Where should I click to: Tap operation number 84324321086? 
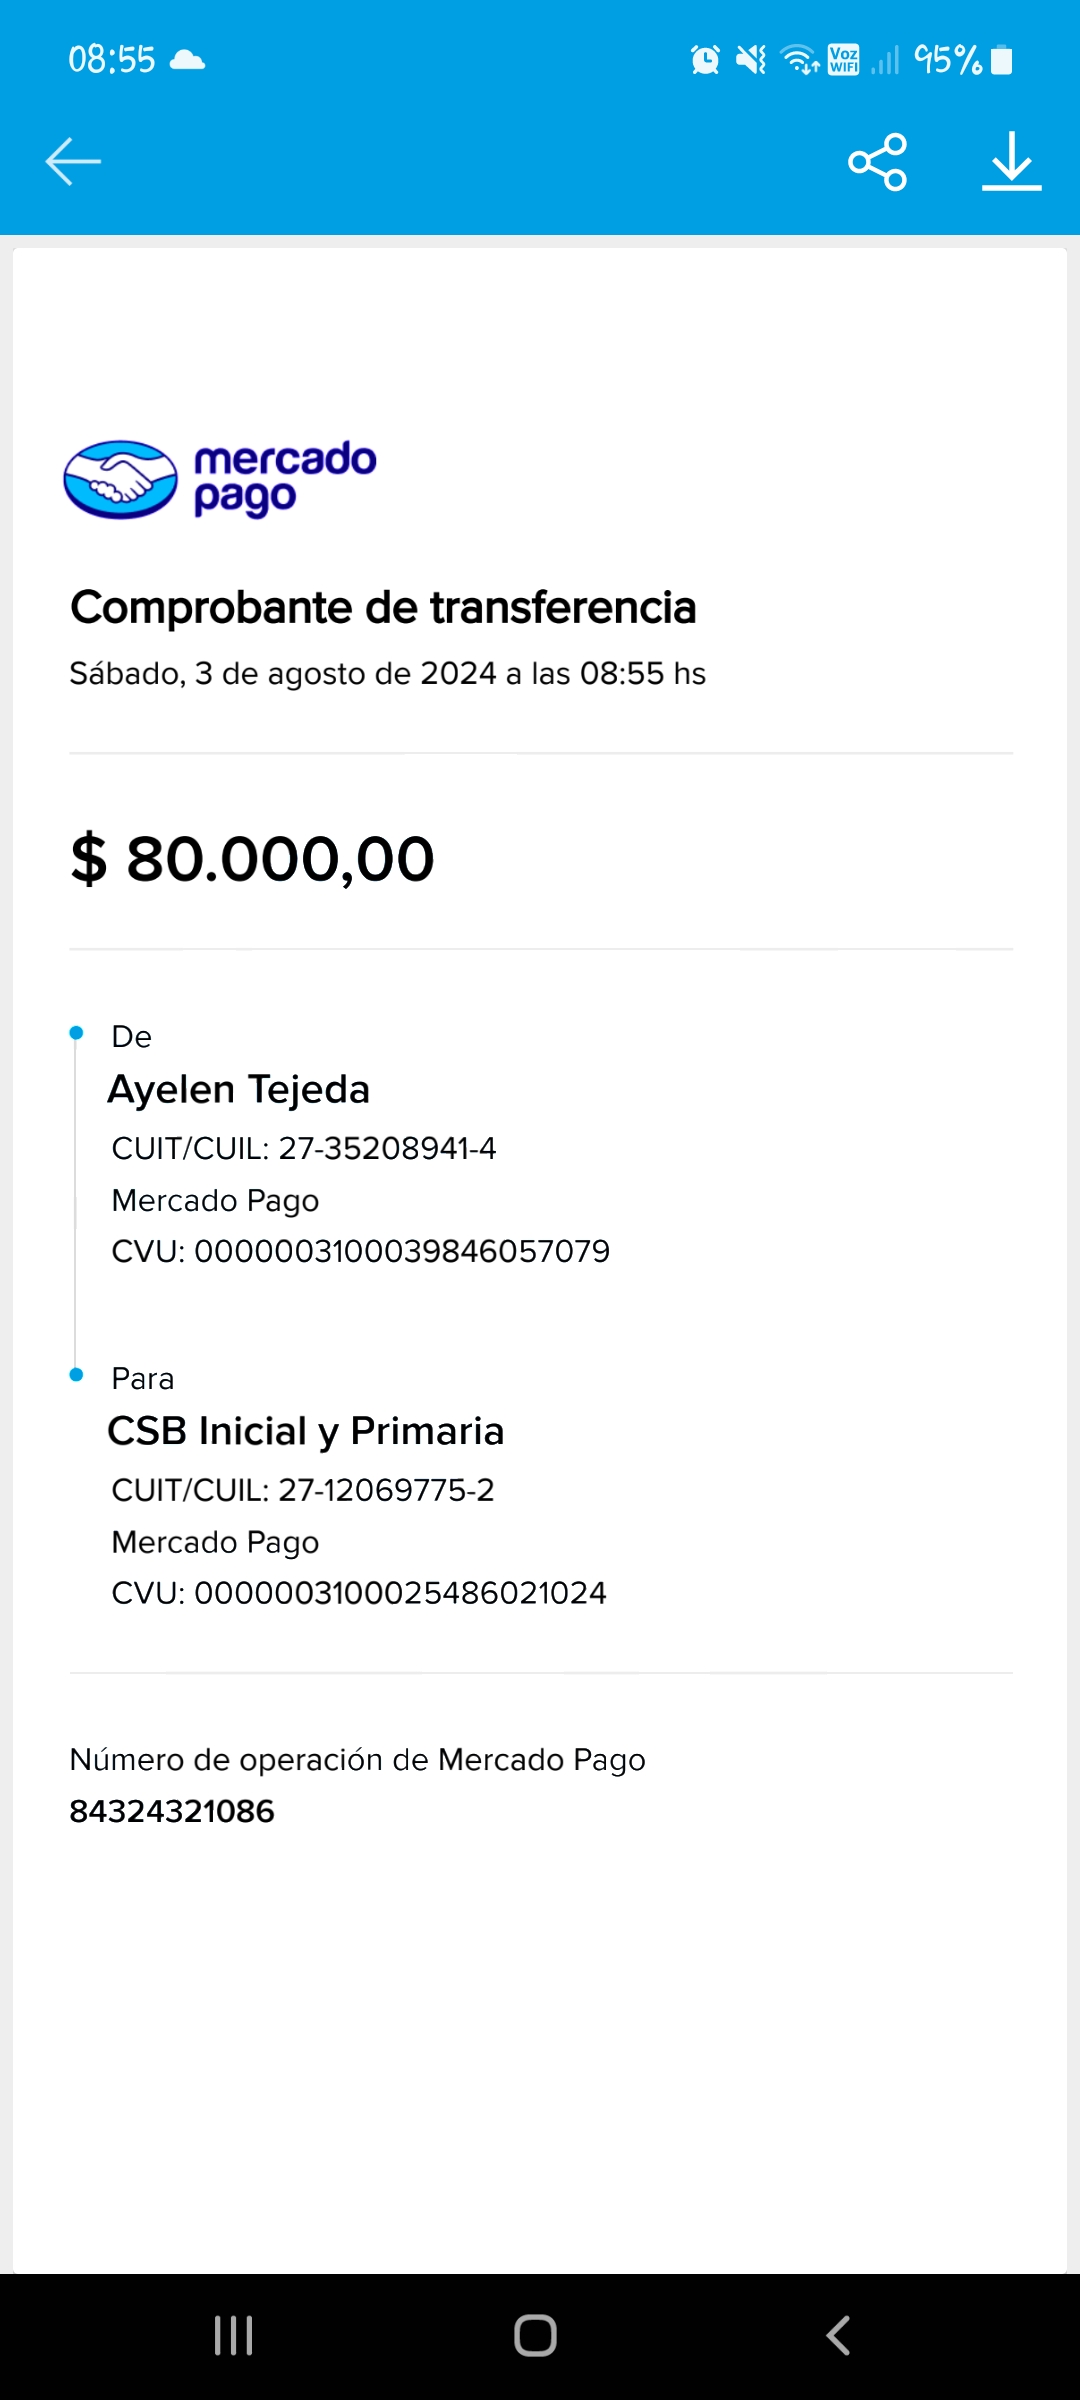pos(172,1811)
